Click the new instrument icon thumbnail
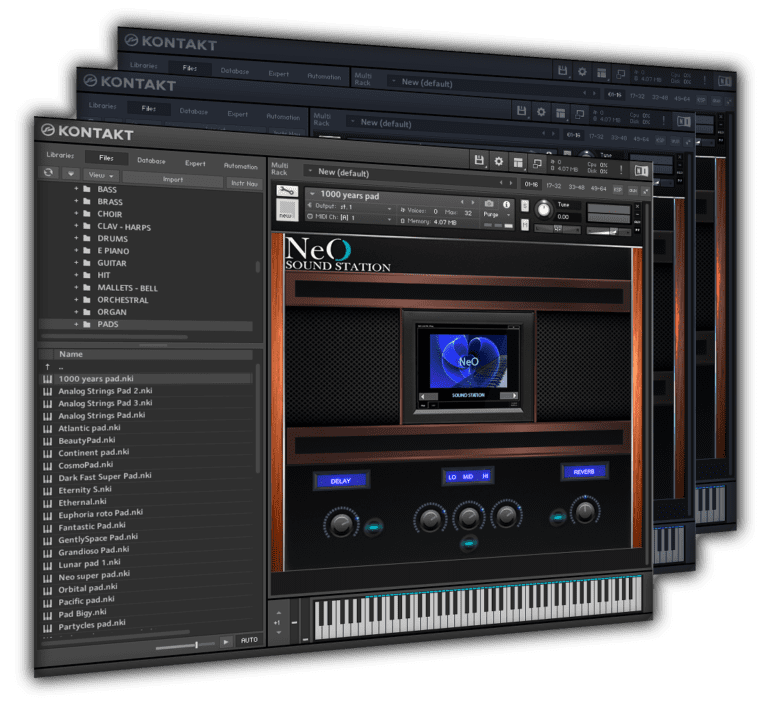Image resolution: width=768 pixels, height=726 pixels. coord(287,210)
